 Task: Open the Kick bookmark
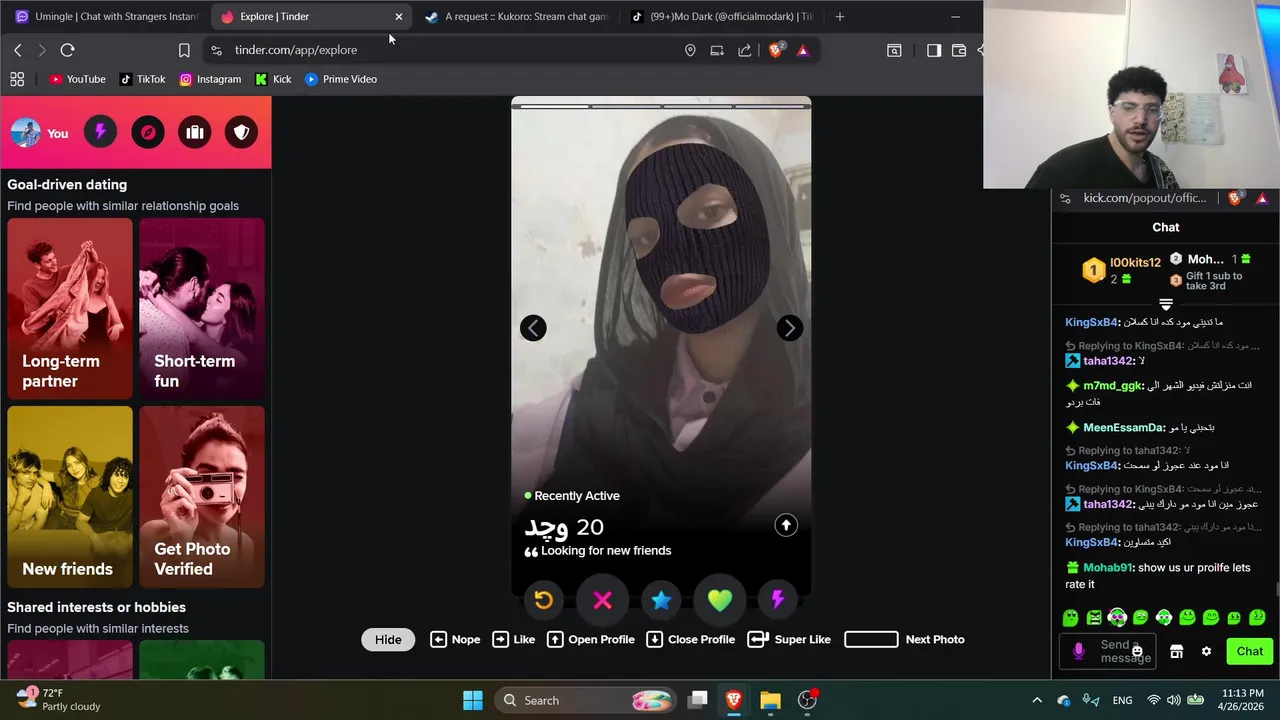click(273, 79)
